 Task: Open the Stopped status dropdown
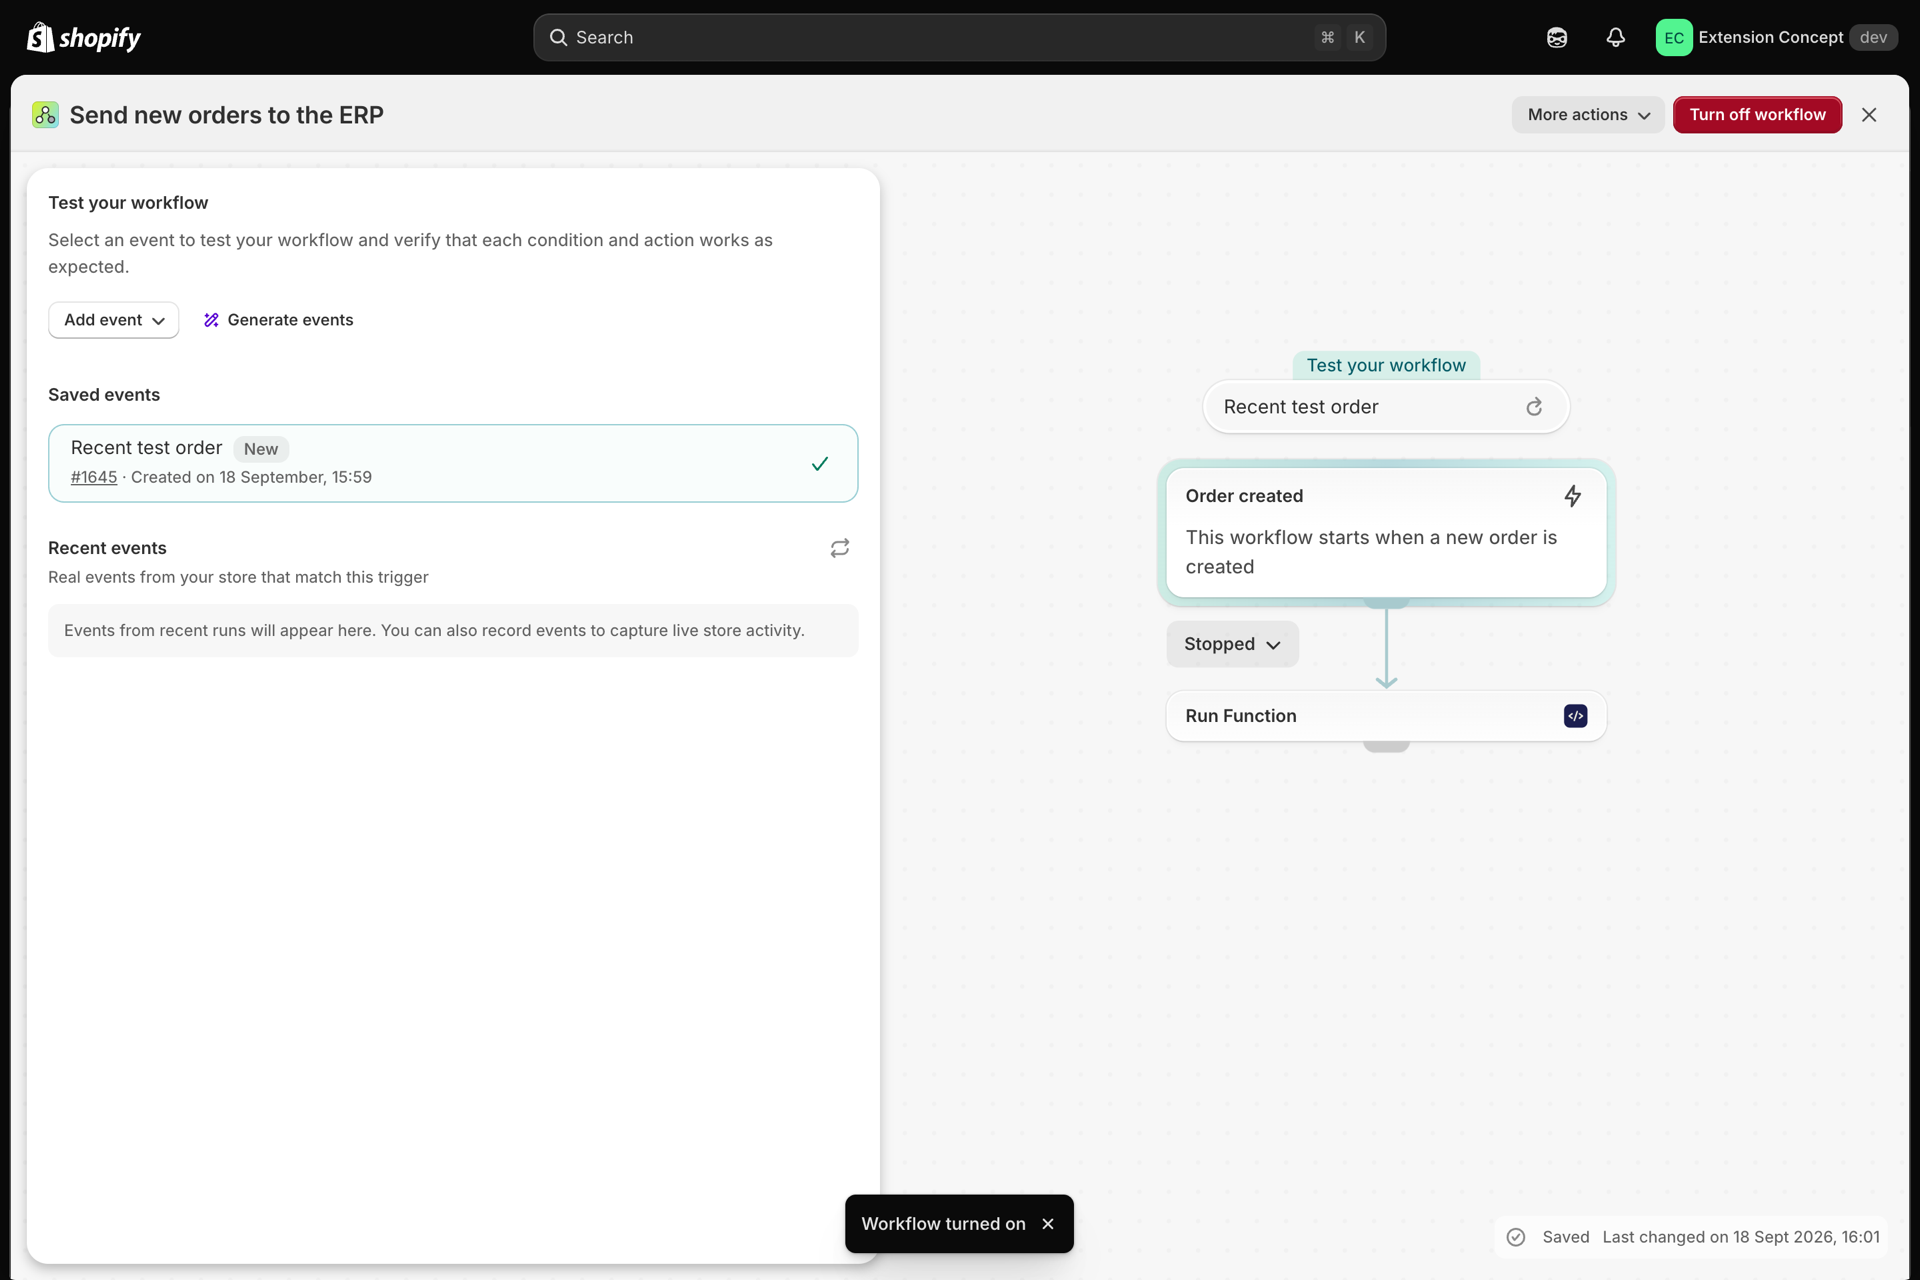pyautogui.click(x=1232, y=644)
